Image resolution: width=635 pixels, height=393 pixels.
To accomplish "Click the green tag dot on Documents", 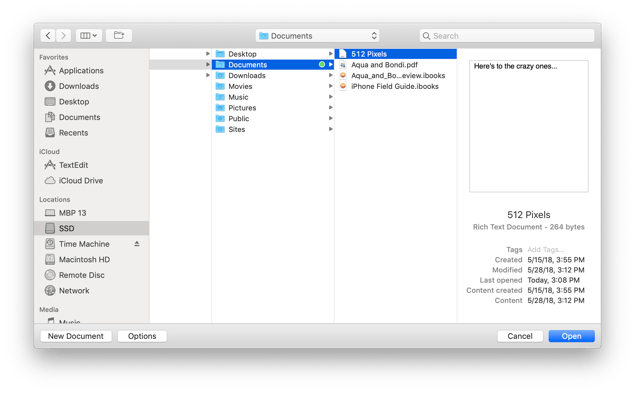I will tap(322, 64).
